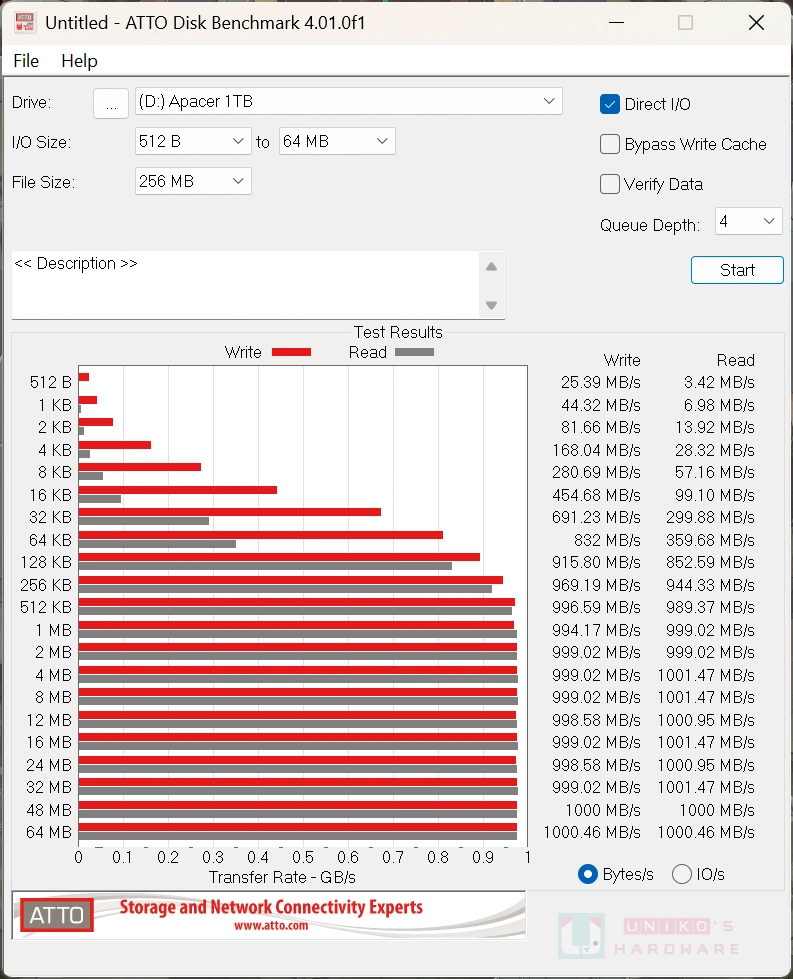793x979 pixels.
Task: Check the Verify Data checkbox
Action: [x=610, y=184]
